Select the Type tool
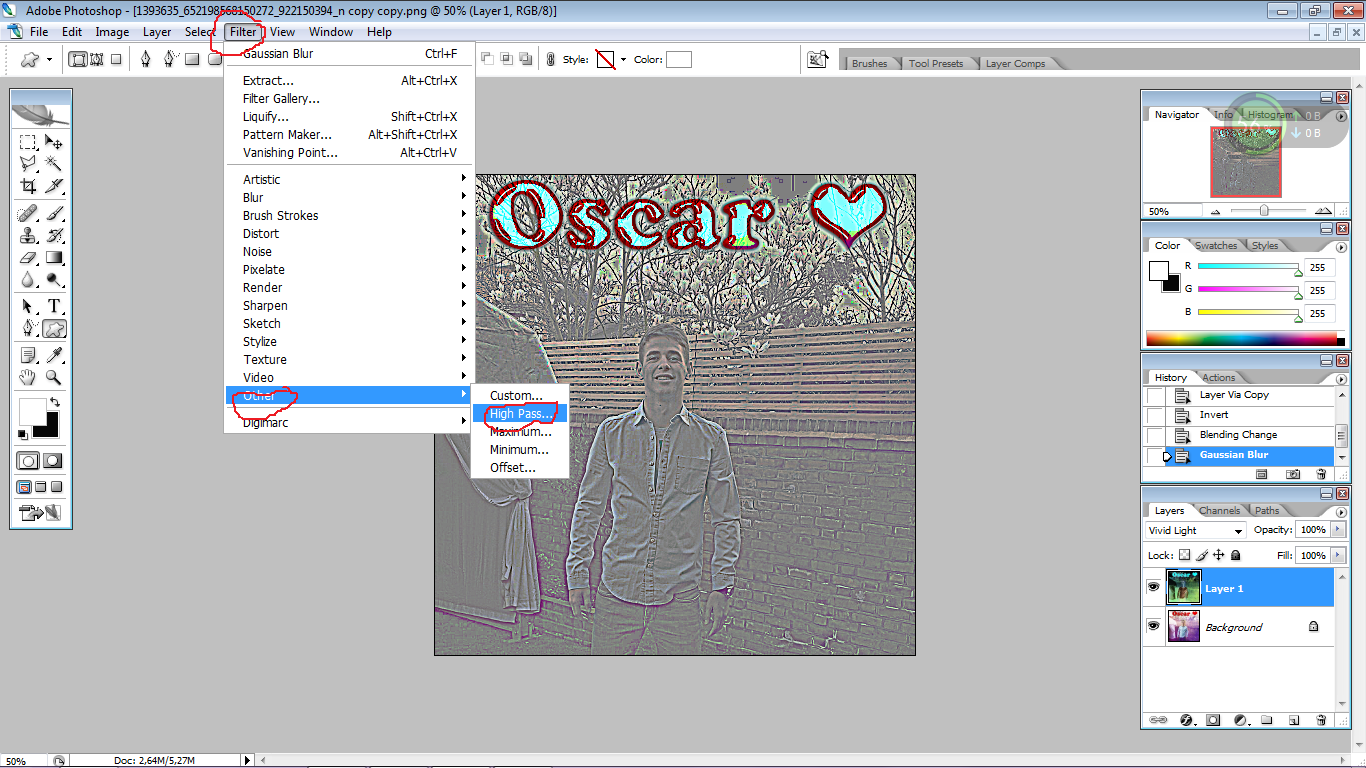Screen dimensions: 1366x768 point(54,306)
